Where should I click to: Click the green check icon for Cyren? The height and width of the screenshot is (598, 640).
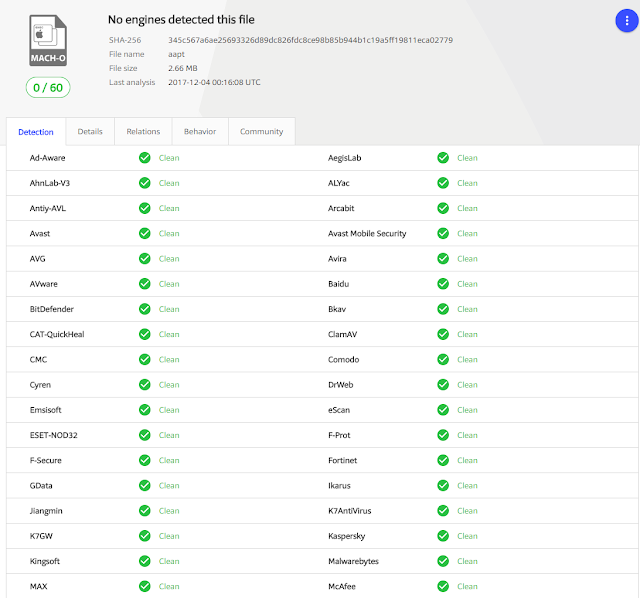pyautogui.click(x=144, y=385)
